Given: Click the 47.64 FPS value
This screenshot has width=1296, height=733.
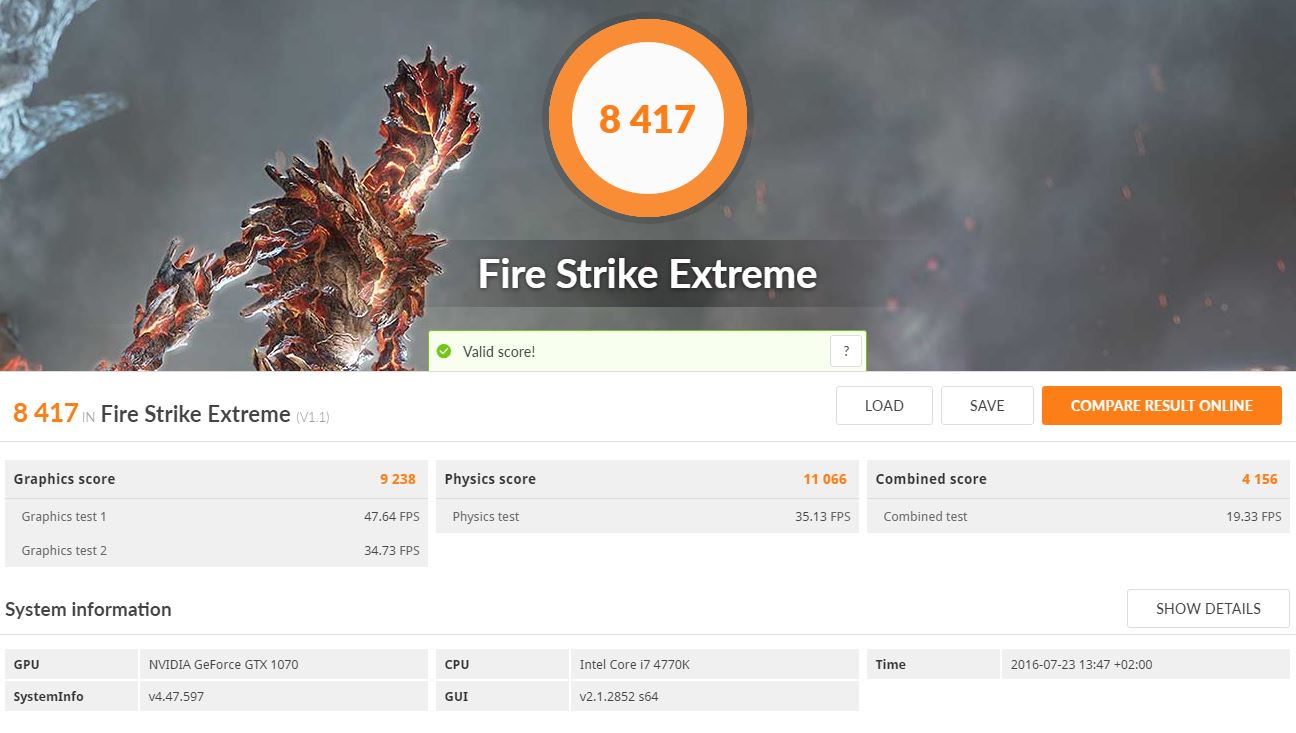Looking at the screenshot, I should pos(392,517).
